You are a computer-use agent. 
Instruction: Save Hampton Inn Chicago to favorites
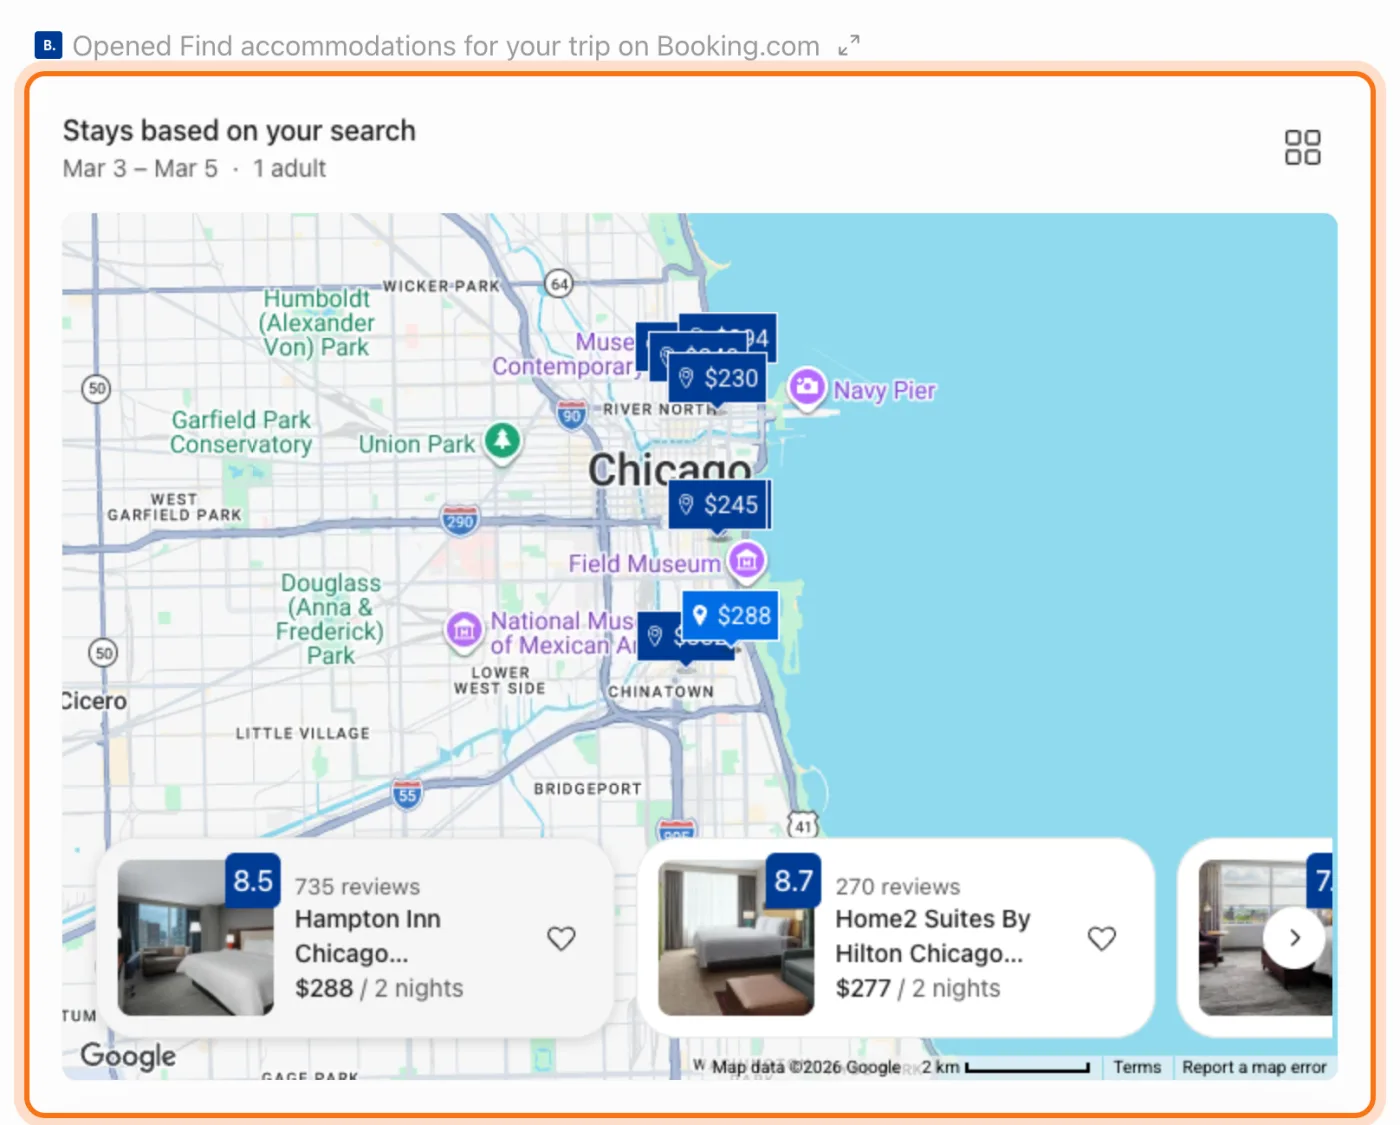point(561,938)
